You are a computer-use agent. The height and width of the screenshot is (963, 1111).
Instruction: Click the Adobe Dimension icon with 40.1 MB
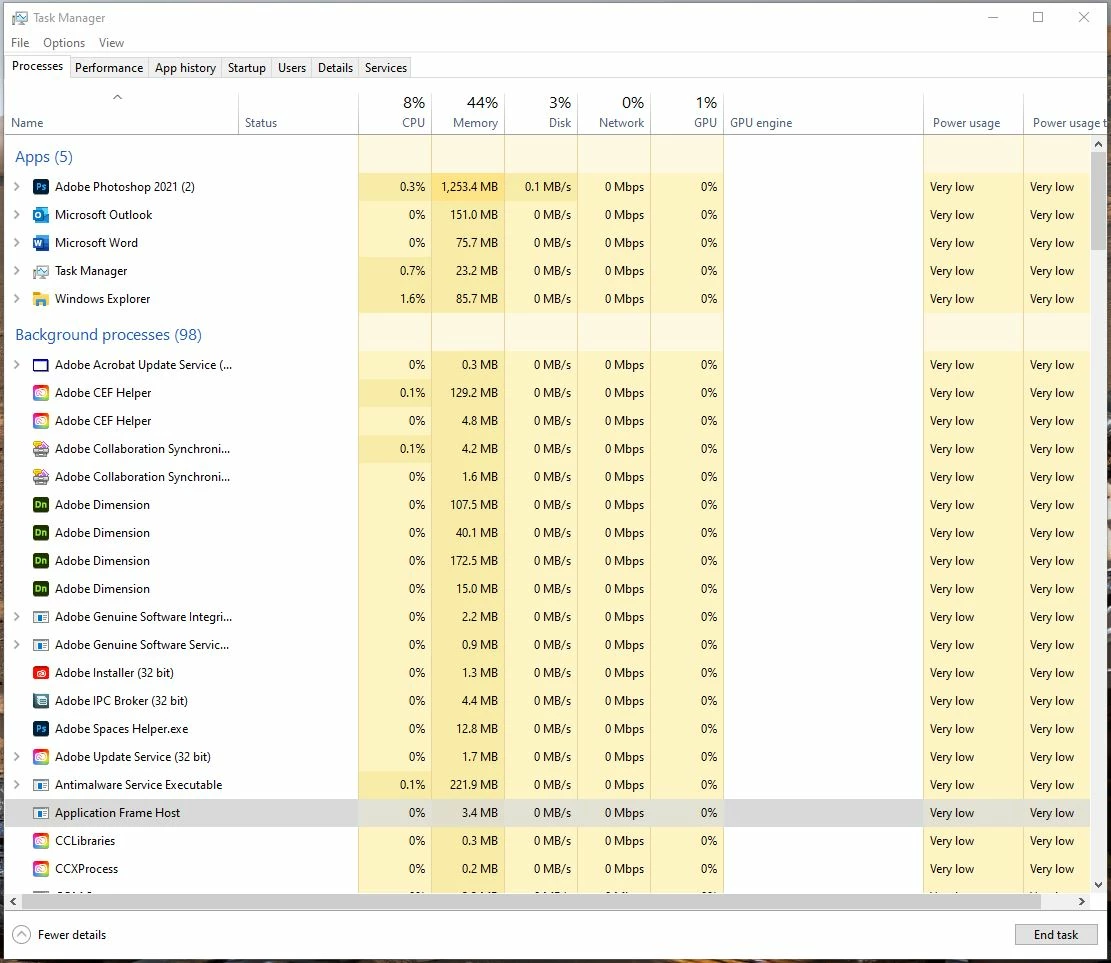click(x=41, y=533)
